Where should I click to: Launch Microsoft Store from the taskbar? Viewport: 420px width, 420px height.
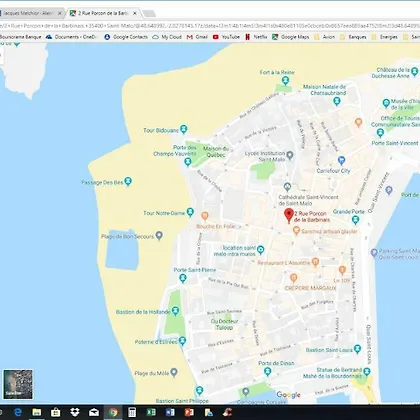point(55,412)
